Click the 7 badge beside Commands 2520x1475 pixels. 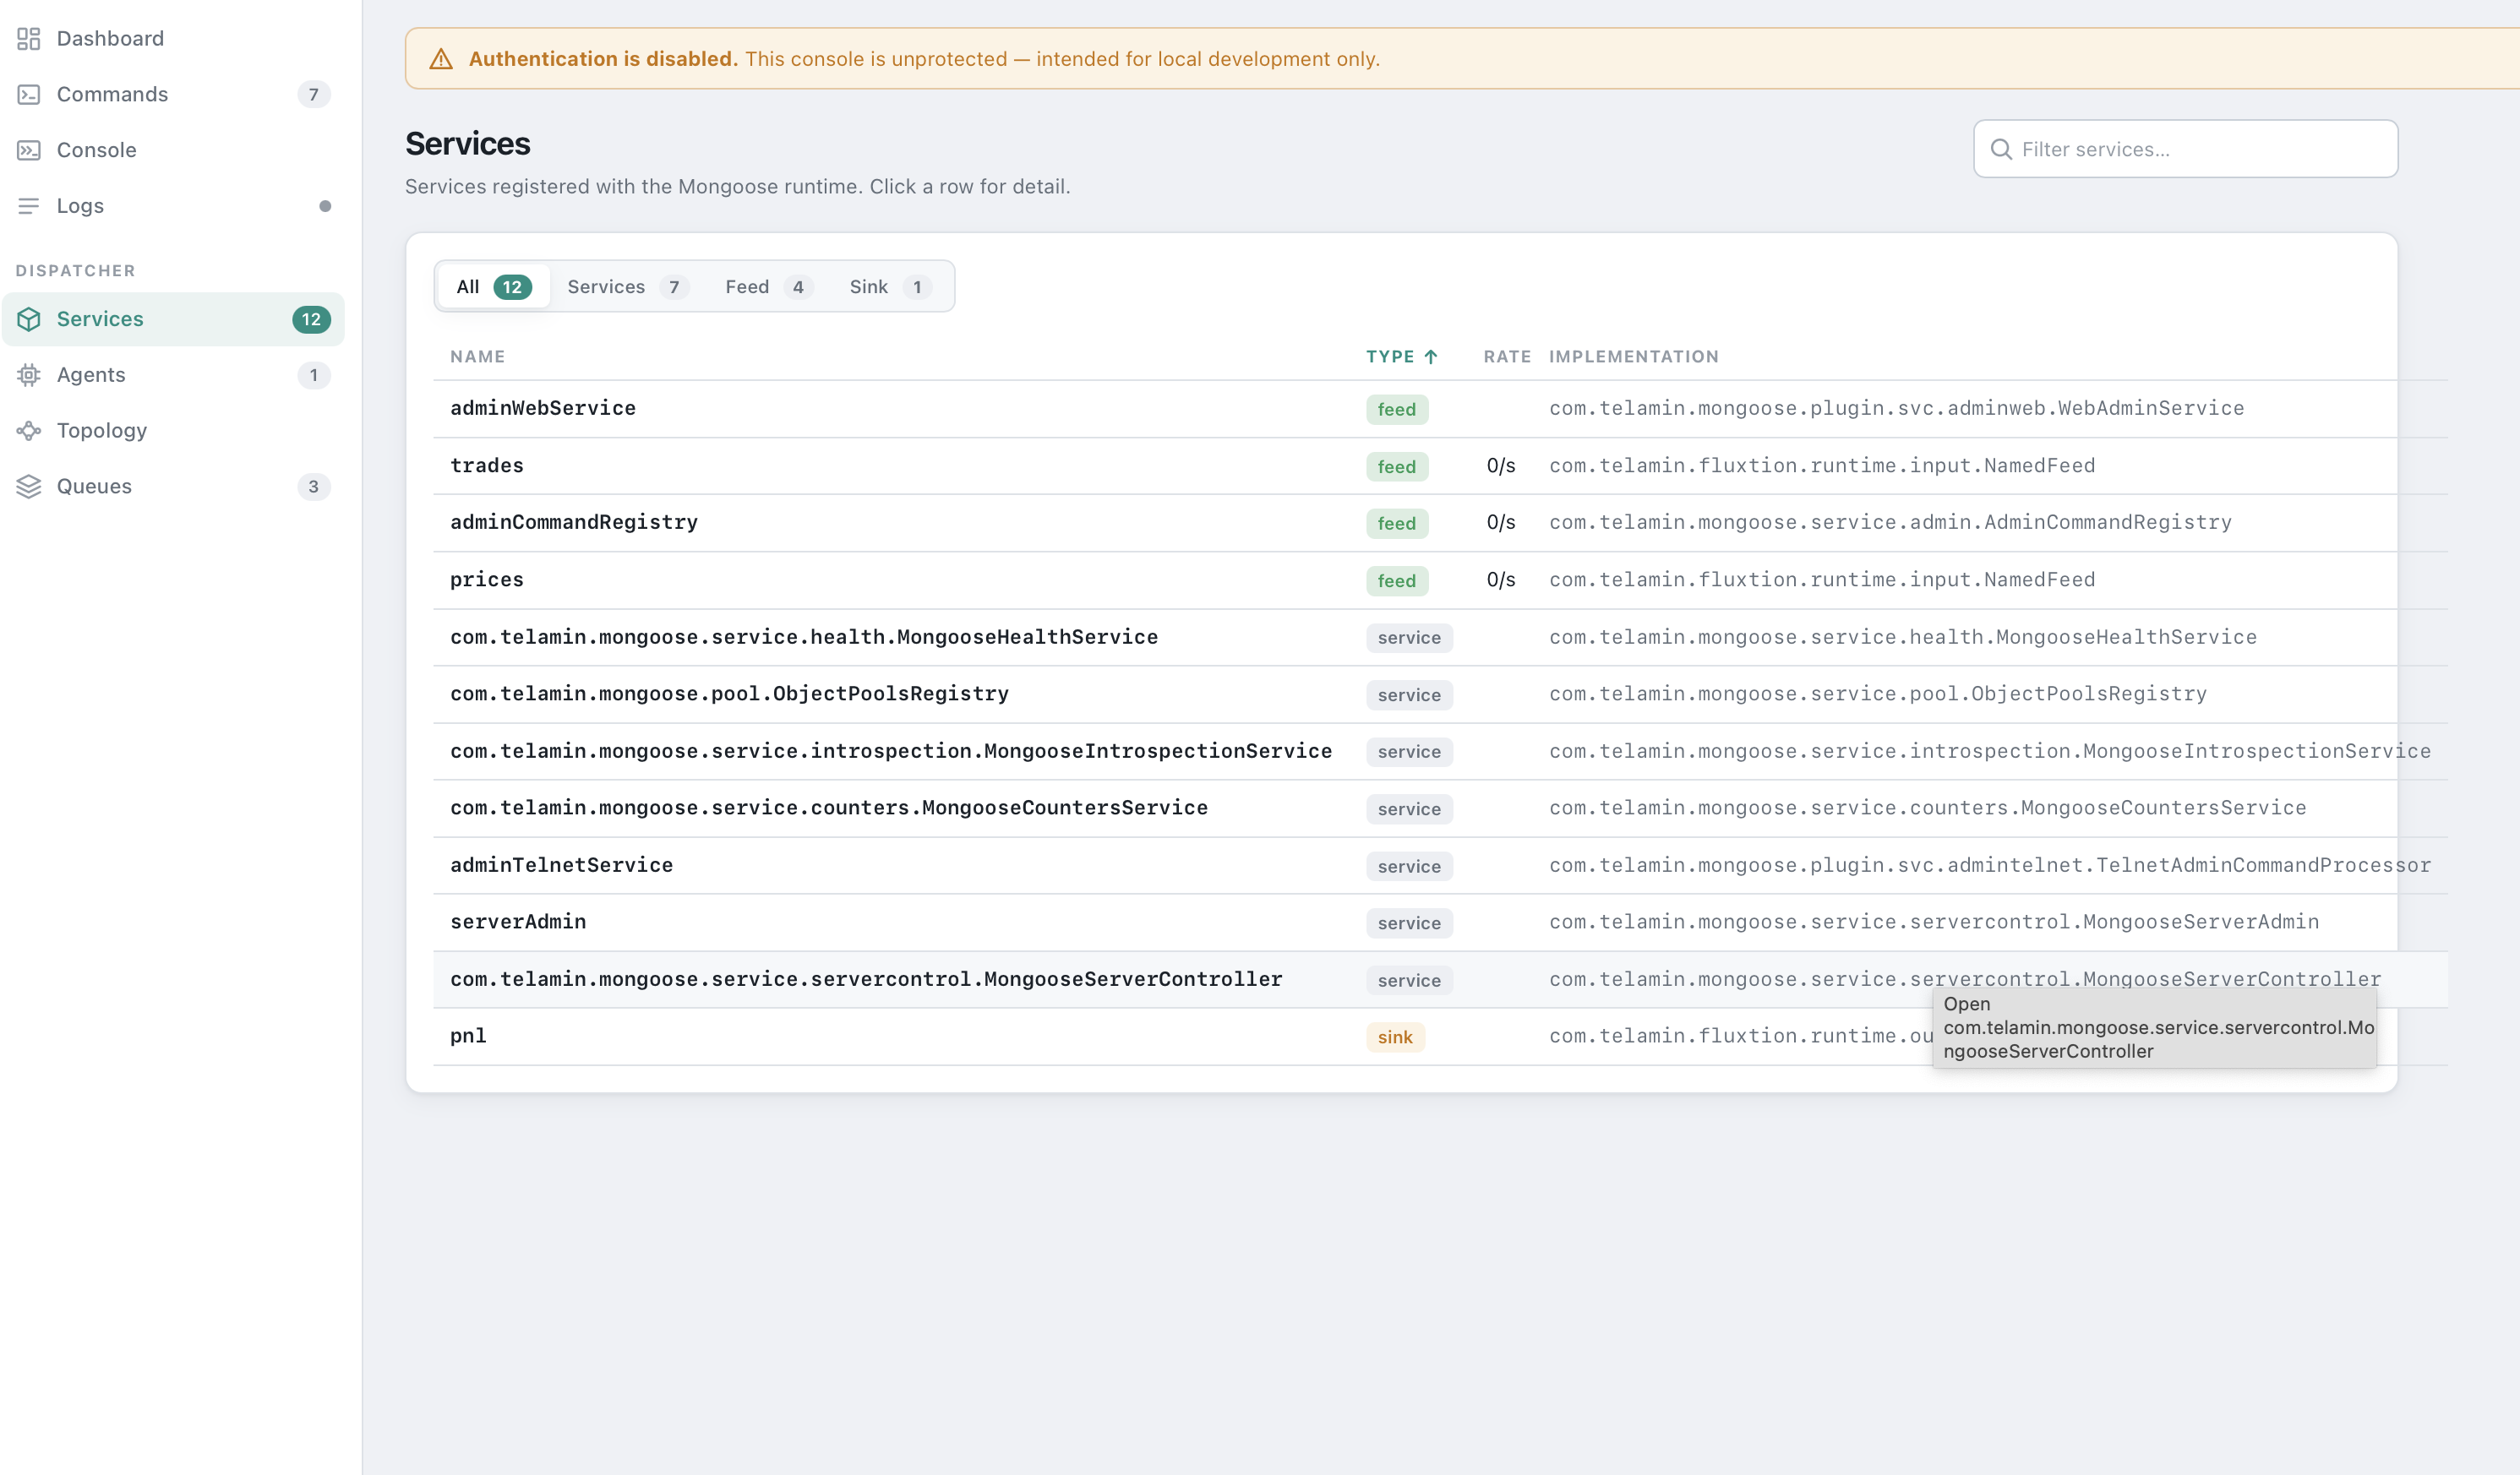pos(313,94)
